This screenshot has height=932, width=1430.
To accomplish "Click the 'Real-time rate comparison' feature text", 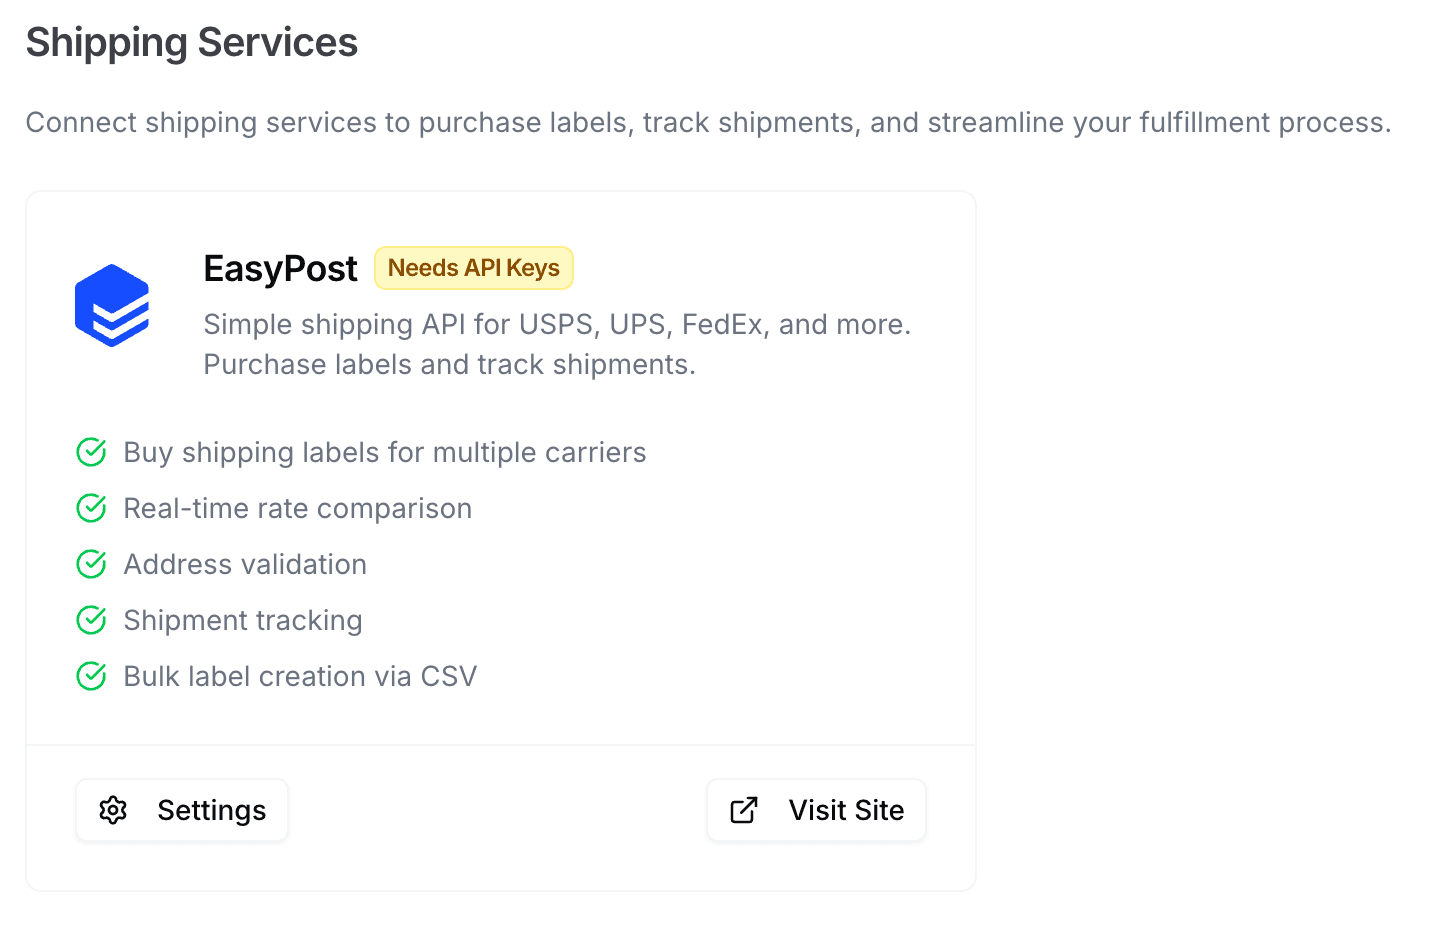I will 297,508.
